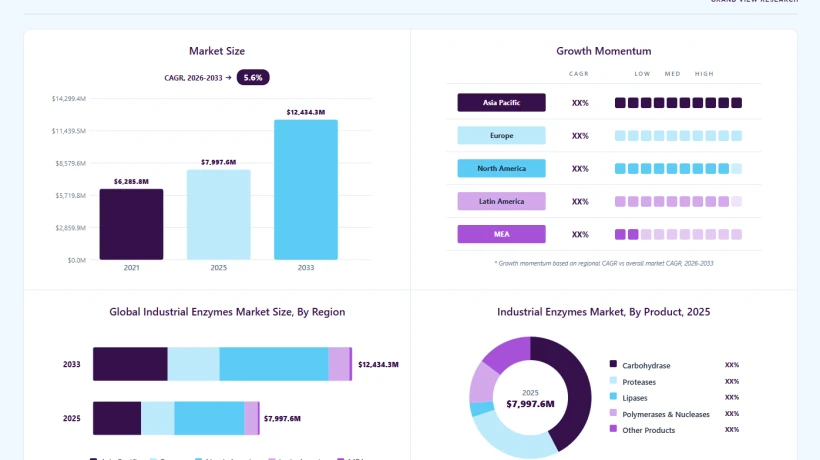The height and width of the screenshot is (460, 820).
Task: Click the Growth Momentum heading
Action: pyautogui.click(x=603, y=51)
